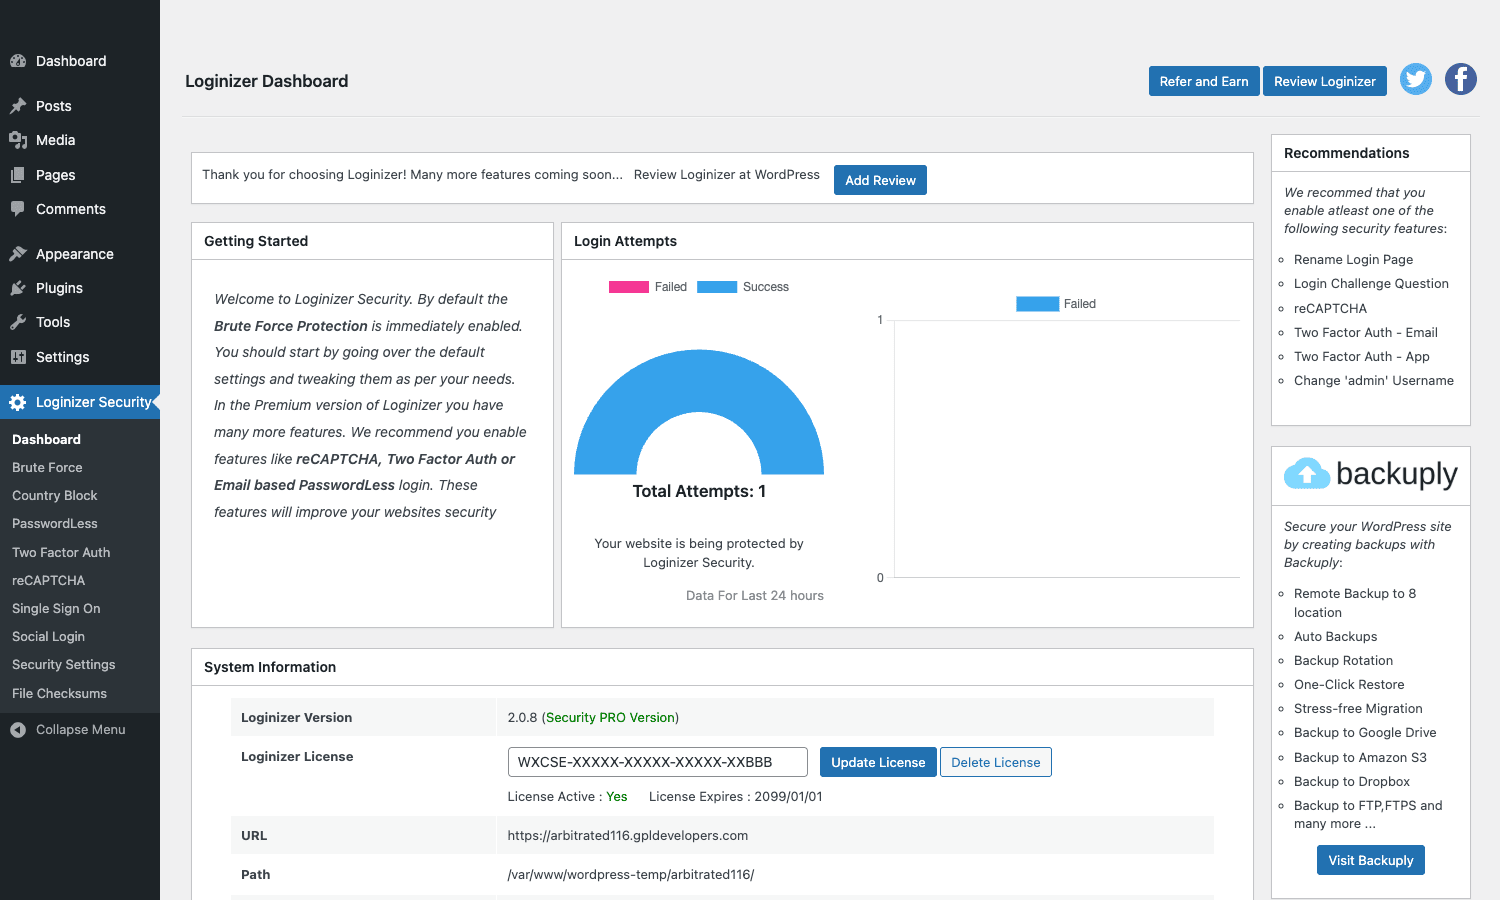
Task: Open Loginizer's Twitter page icon
Action: (1416, 79)
